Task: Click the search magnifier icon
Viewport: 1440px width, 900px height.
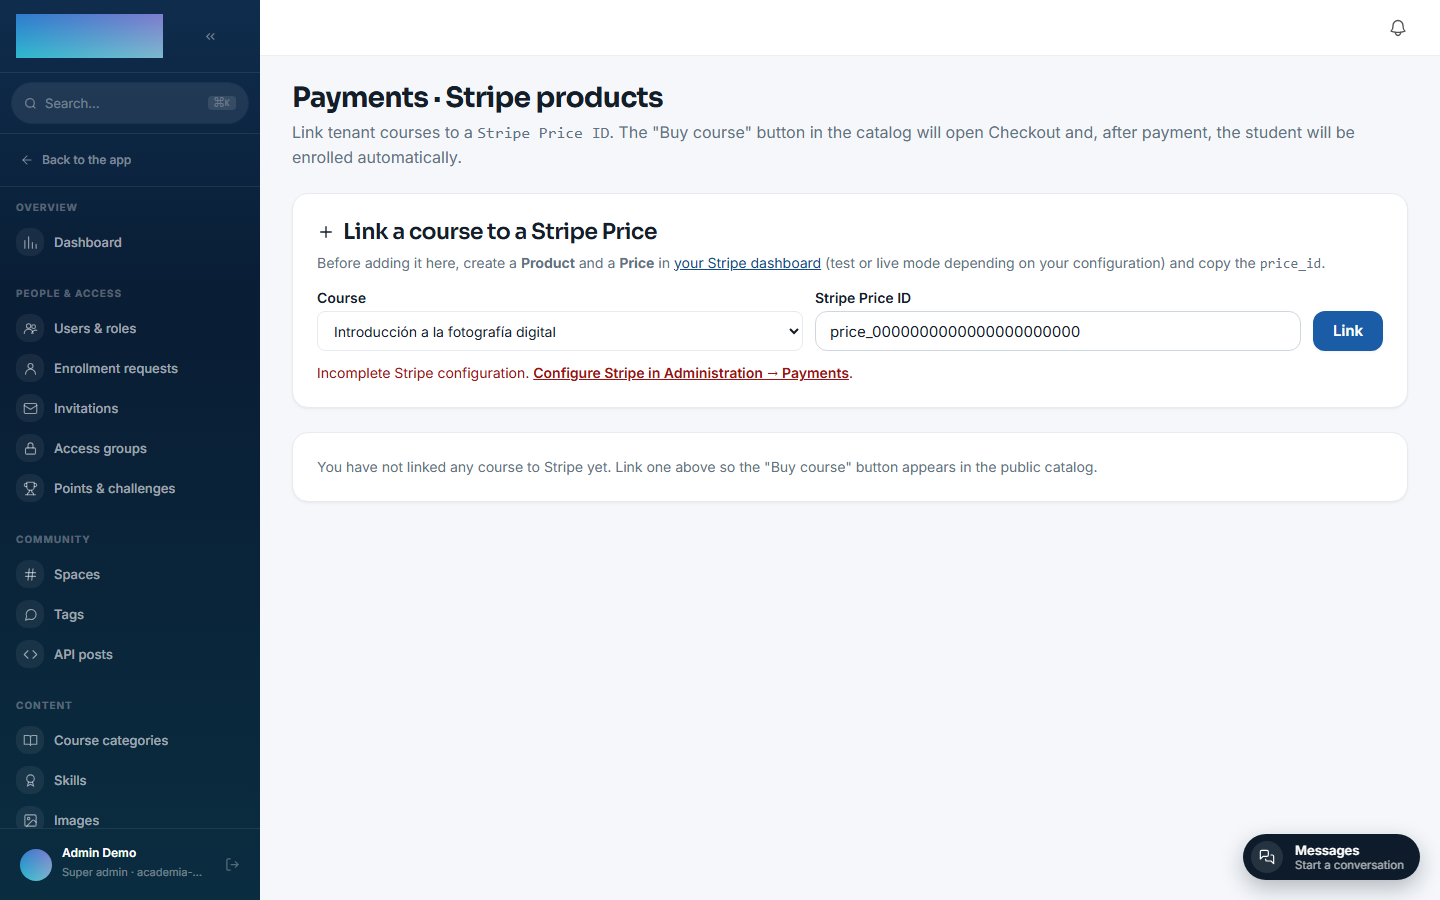Action: tap(30, 103)
